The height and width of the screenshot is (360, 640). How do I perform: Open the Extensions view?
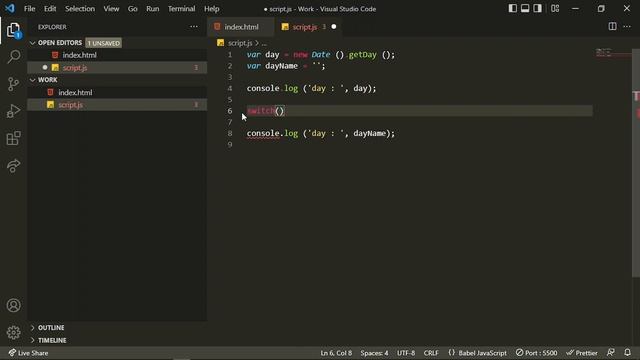click(13, 138)
